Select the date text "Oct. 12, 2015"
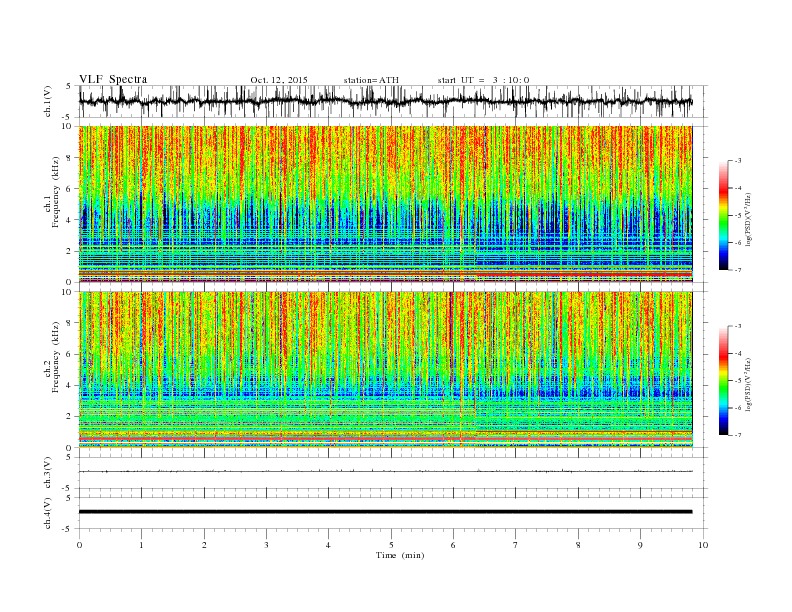Image resolution: width=792 pixels, height=612 pixels. click(x=279, y=80)
